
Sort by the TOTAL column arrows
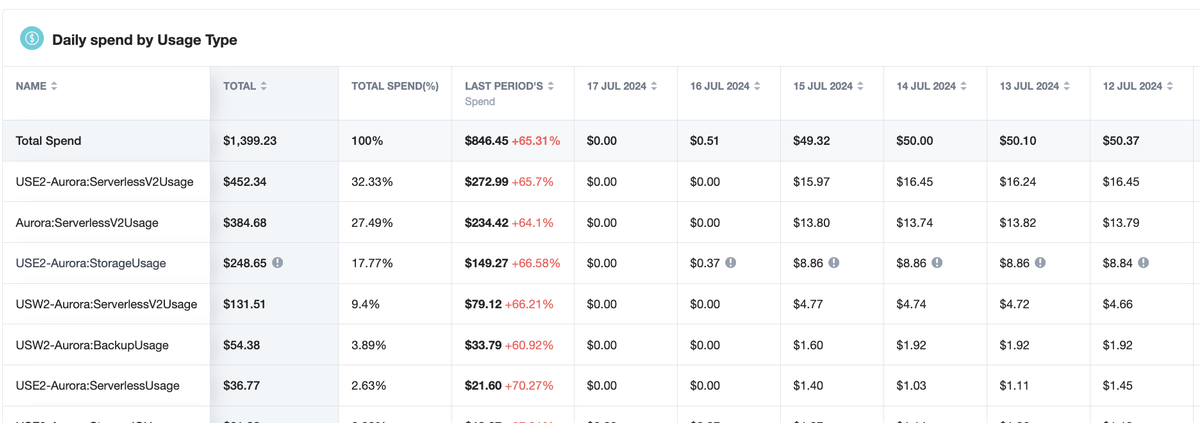pyautogui.click(x=264, y=87)
